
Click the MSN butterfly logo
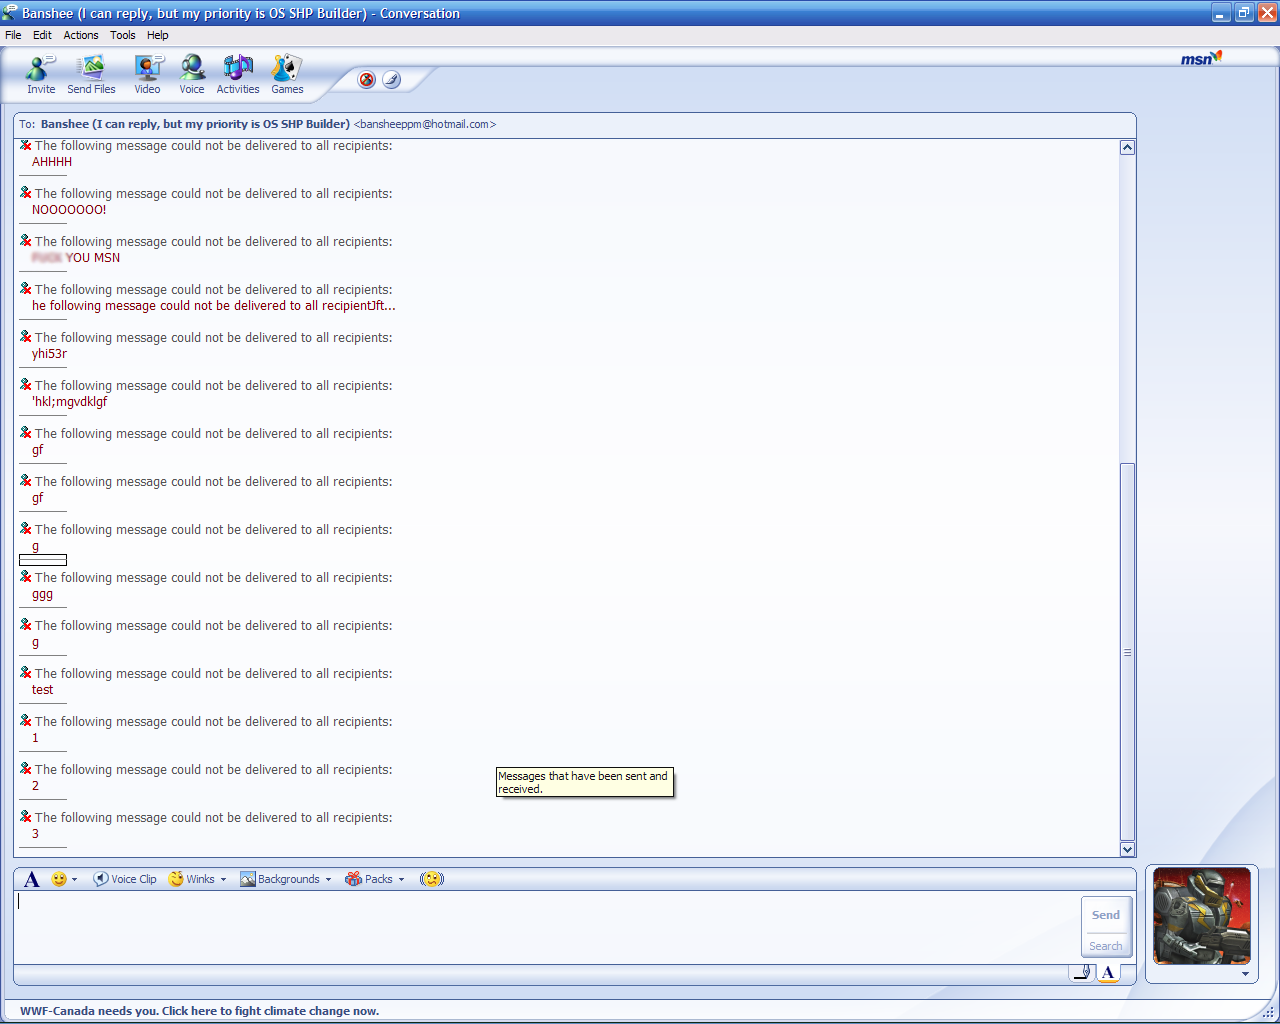1201,58
